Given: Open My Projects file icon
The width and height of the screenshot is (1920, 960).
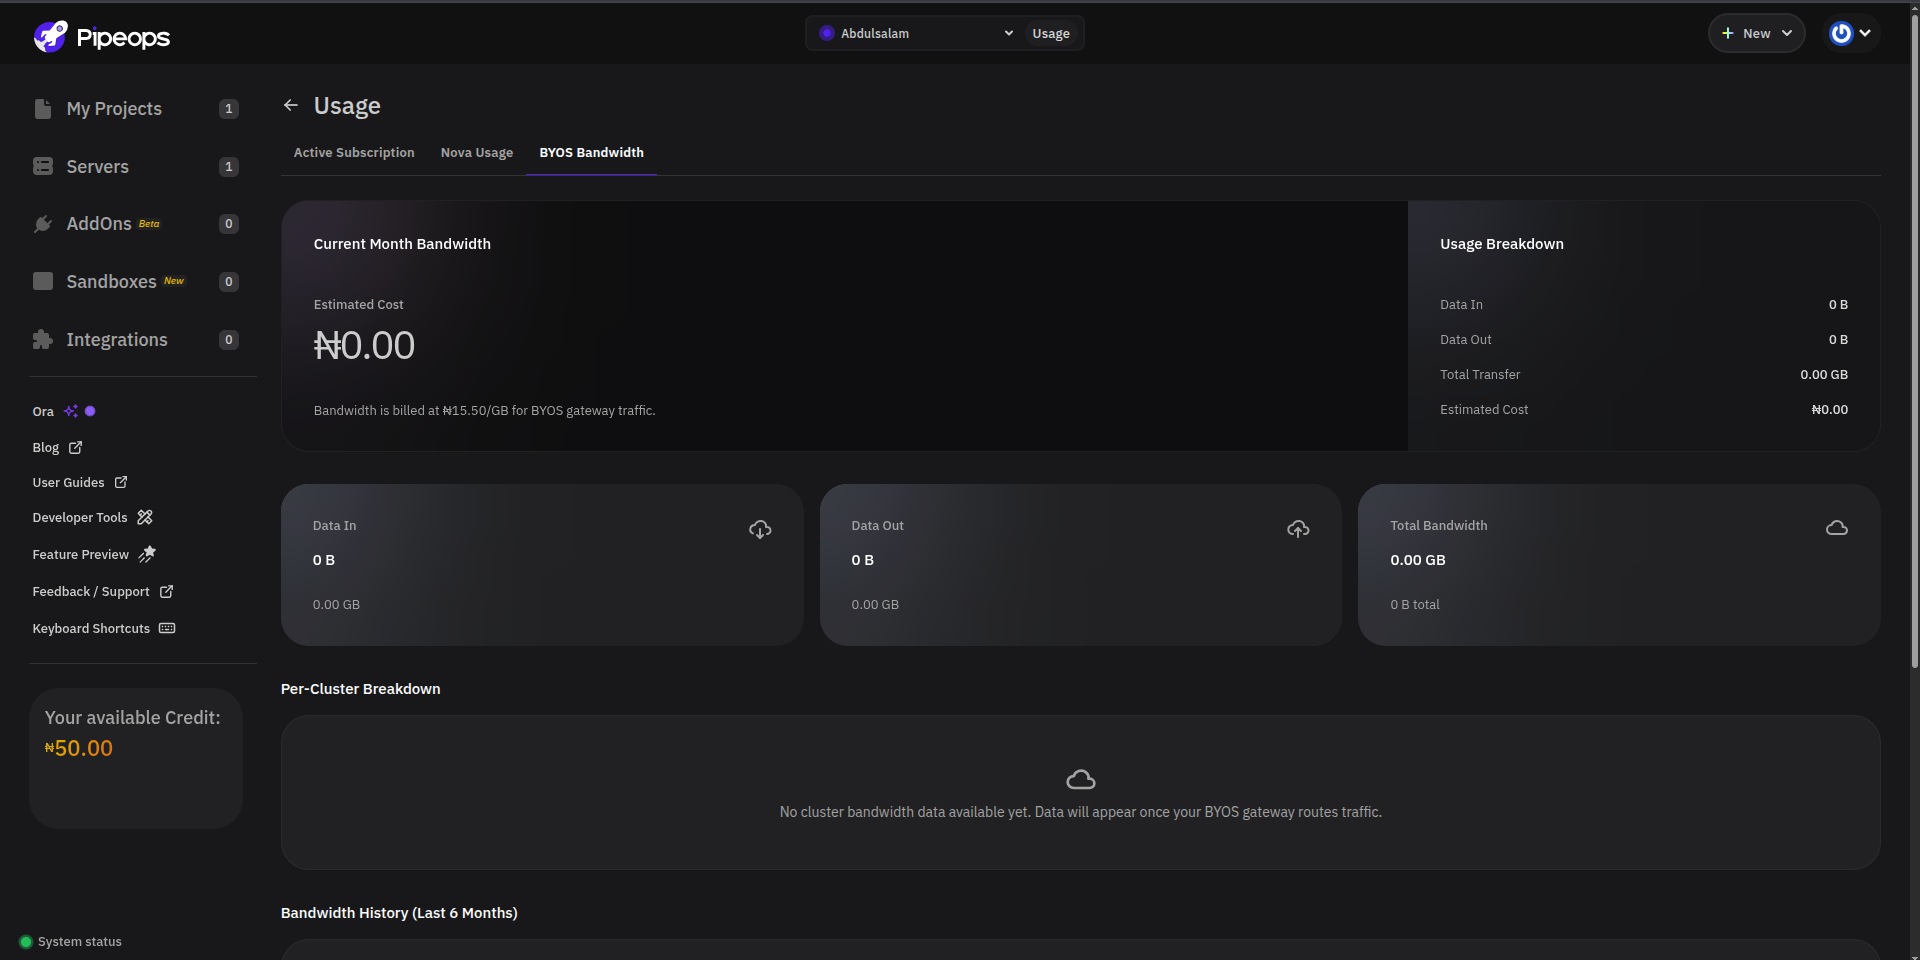Looking at the screenshot, I should (x=43, y=109).
